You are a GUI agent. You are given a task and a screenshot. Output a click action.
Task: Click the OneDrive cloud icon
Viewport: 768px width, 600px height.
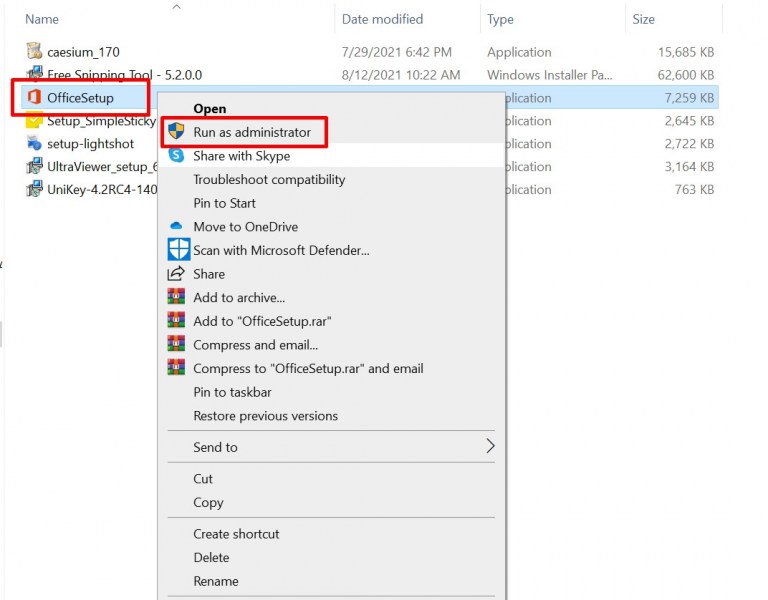pyautogui.click(x=177, y=227)
